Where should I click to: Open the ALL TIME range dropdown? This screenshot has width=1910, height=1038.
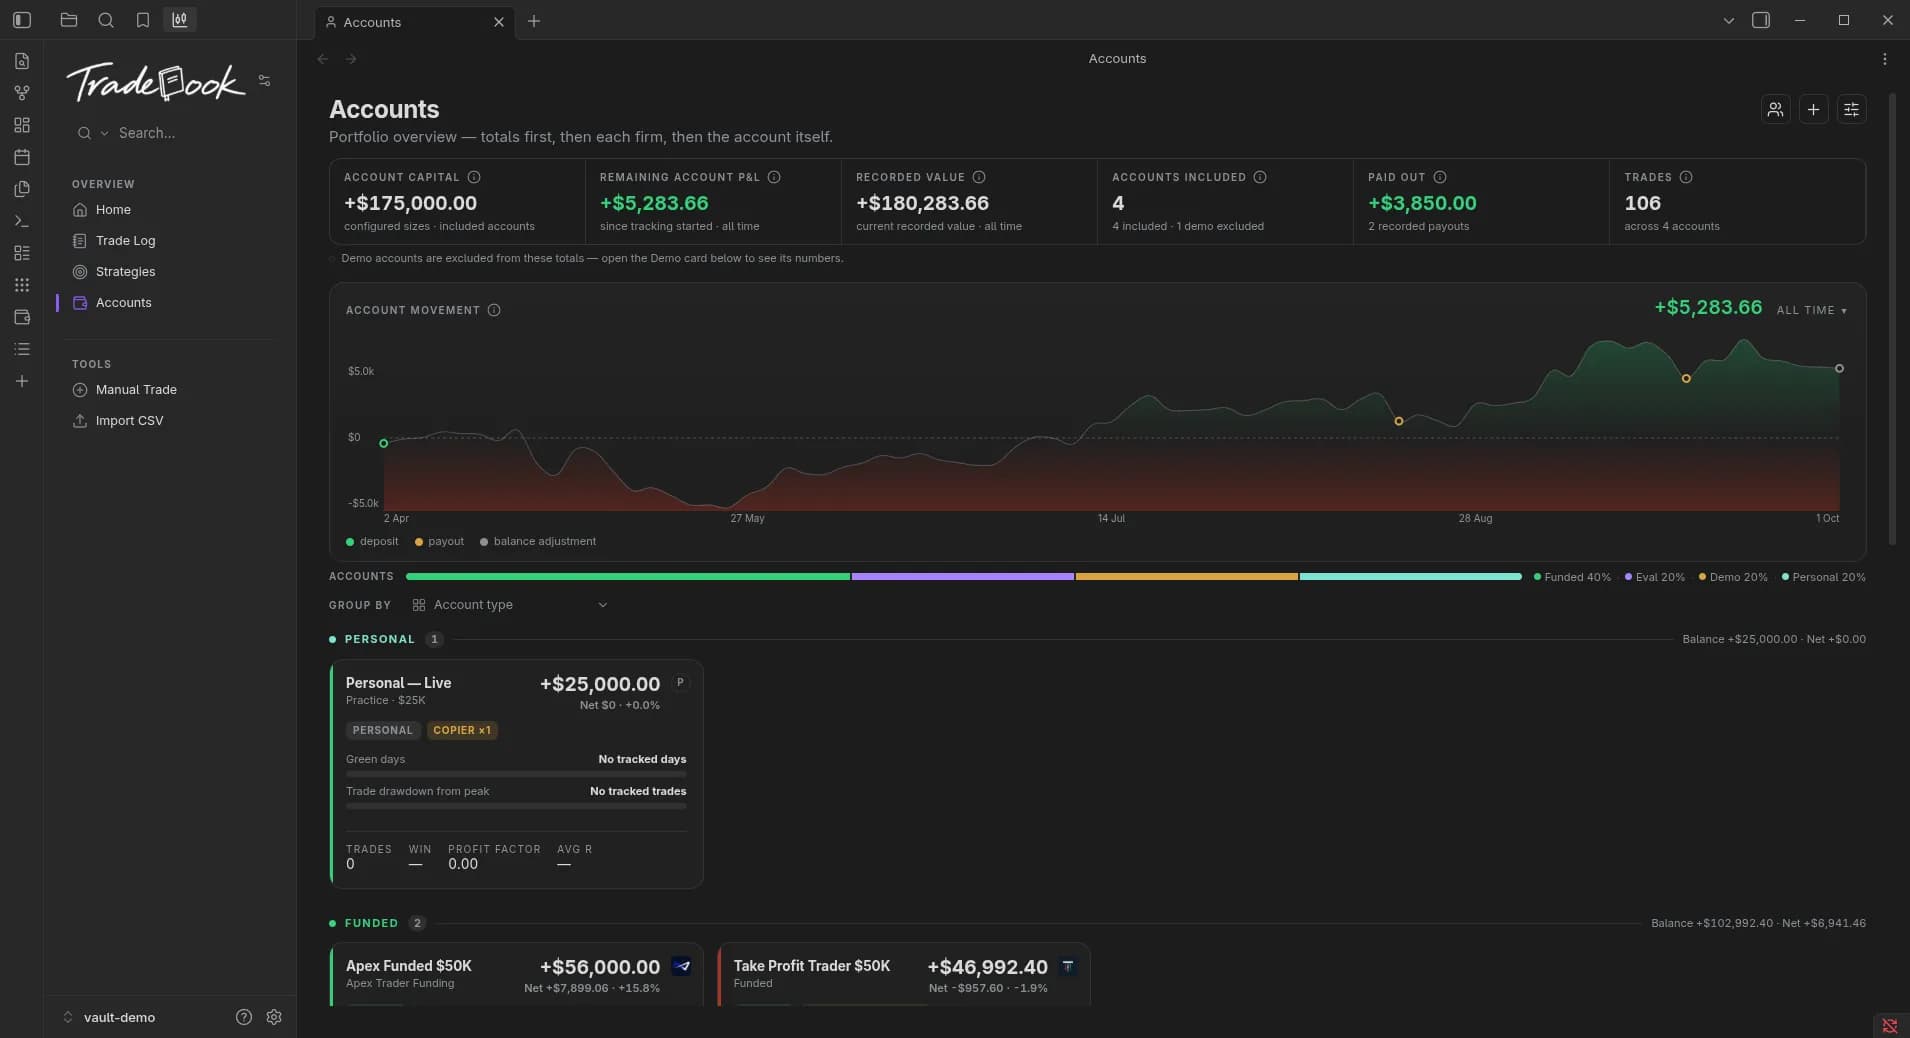point(1811,310)
